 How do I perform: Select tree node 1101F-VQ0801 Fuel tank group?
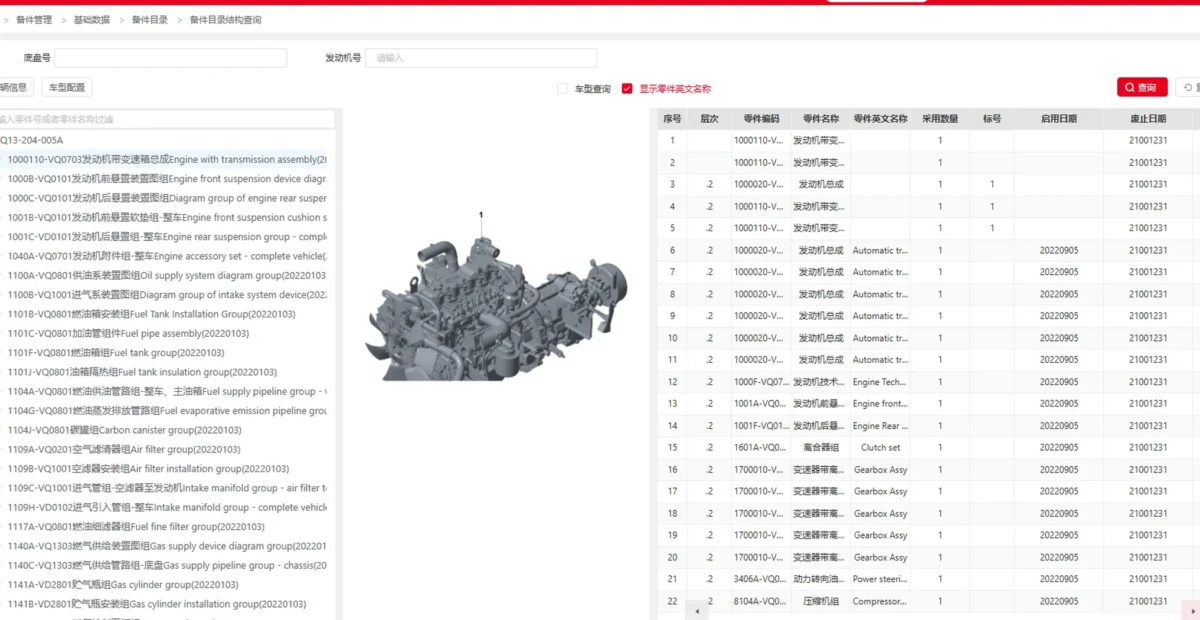pos(116,353)
